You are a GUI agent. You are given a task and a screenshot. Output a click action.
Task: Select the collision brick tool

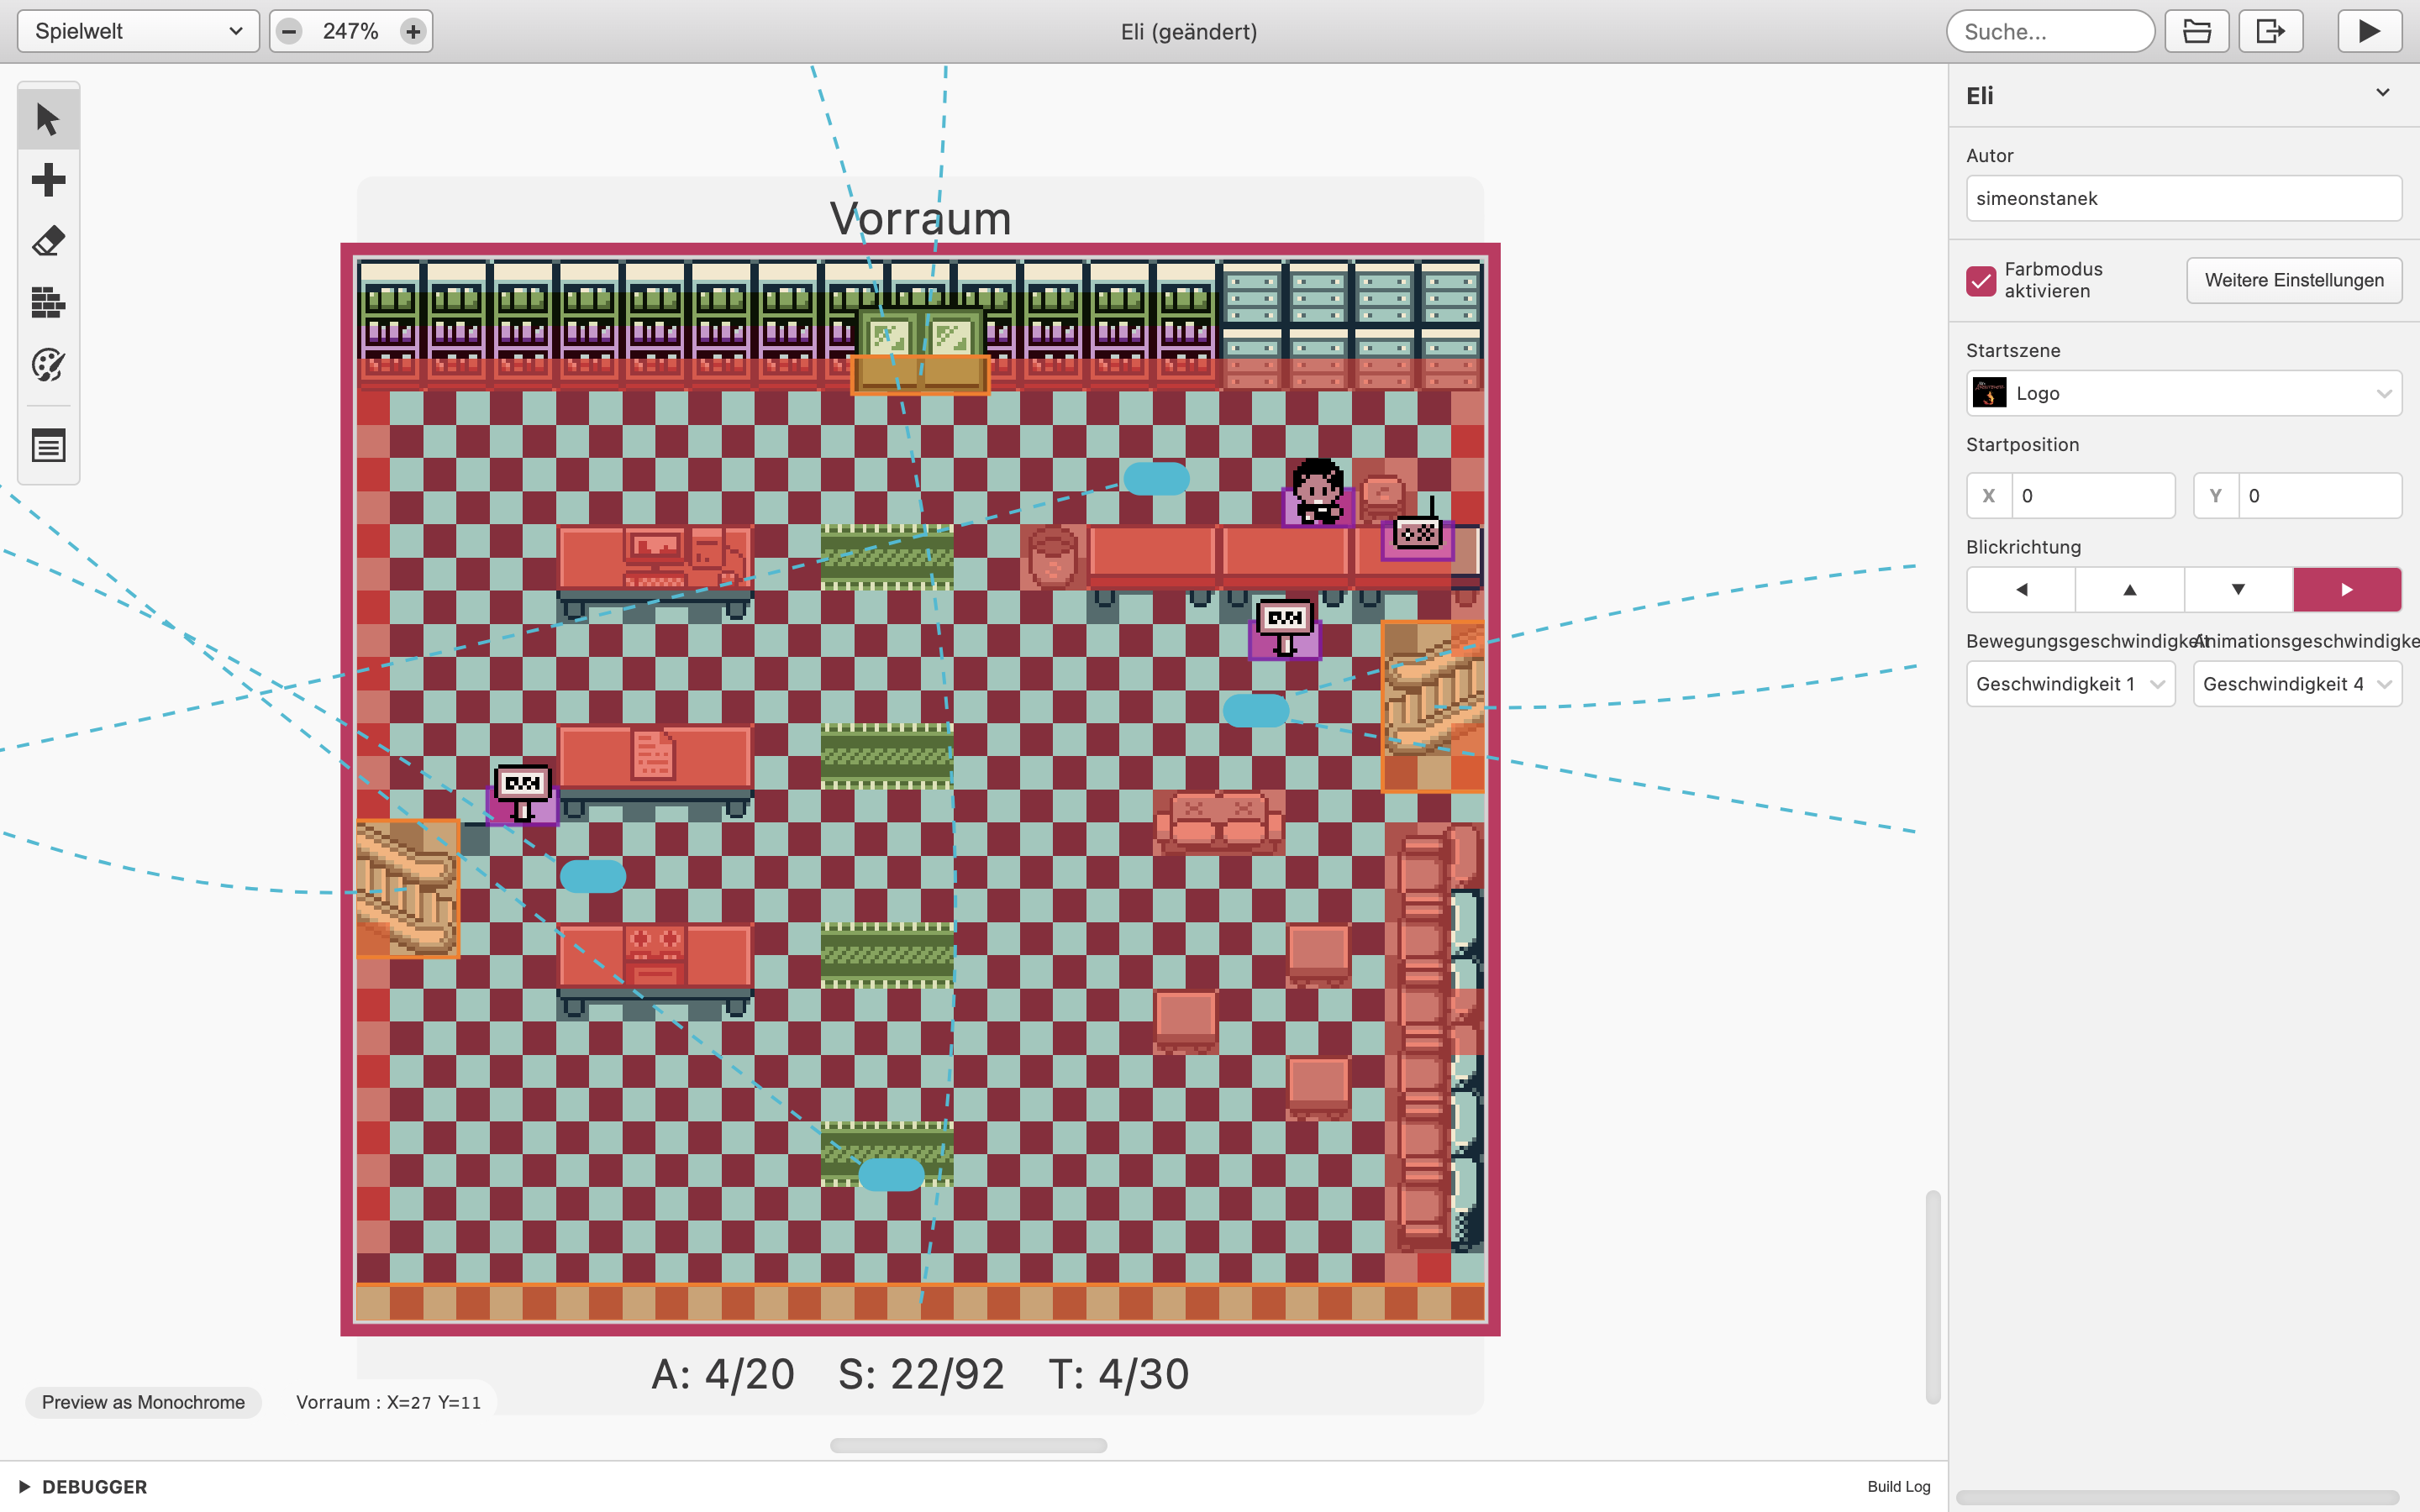(48, 302)
